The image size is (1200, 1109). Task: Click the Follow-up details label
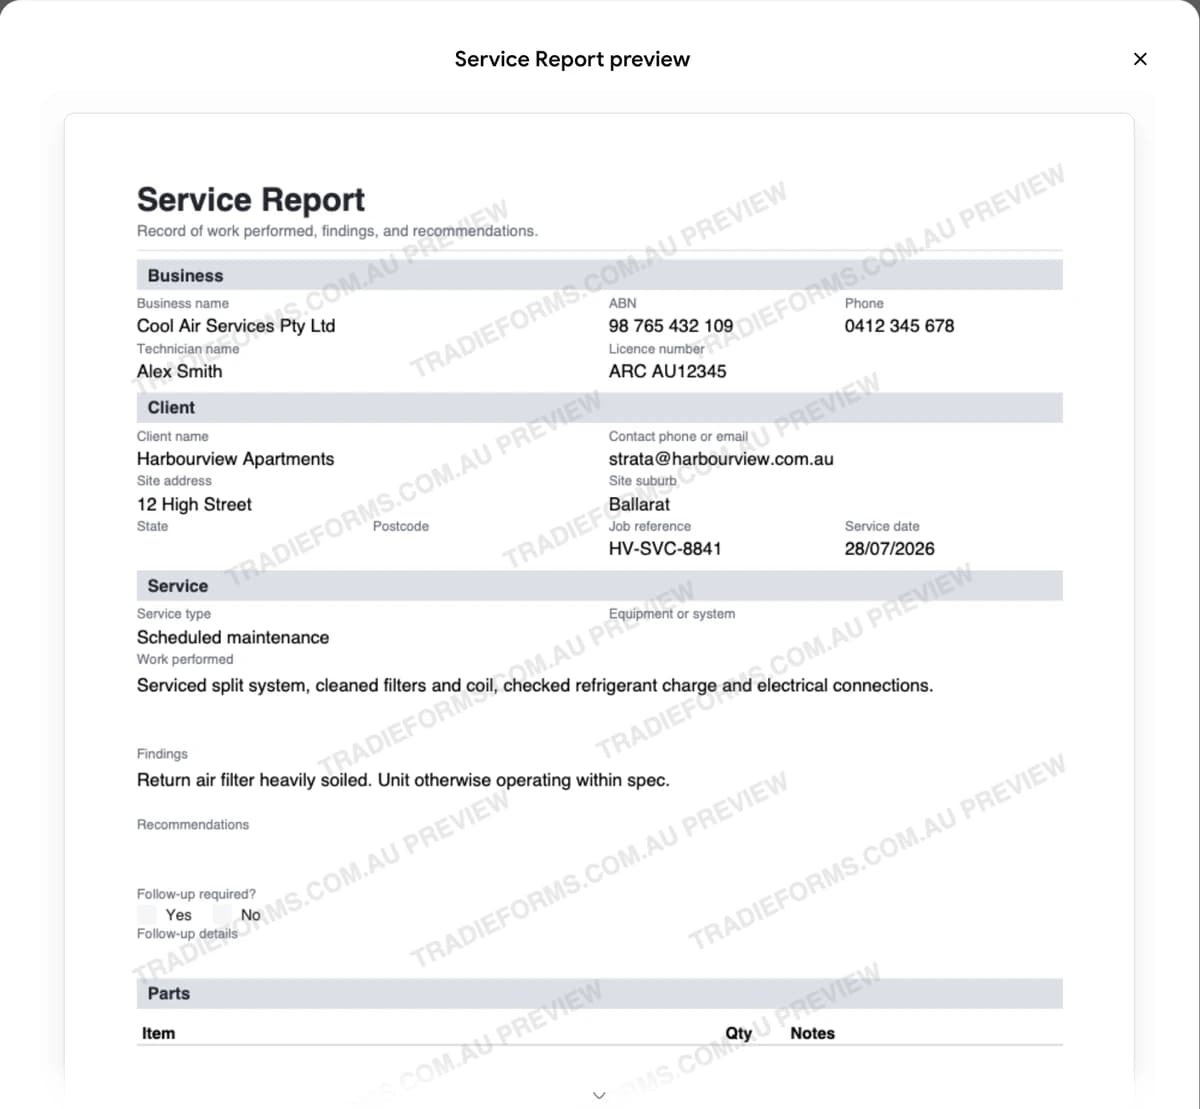[187, 934]
